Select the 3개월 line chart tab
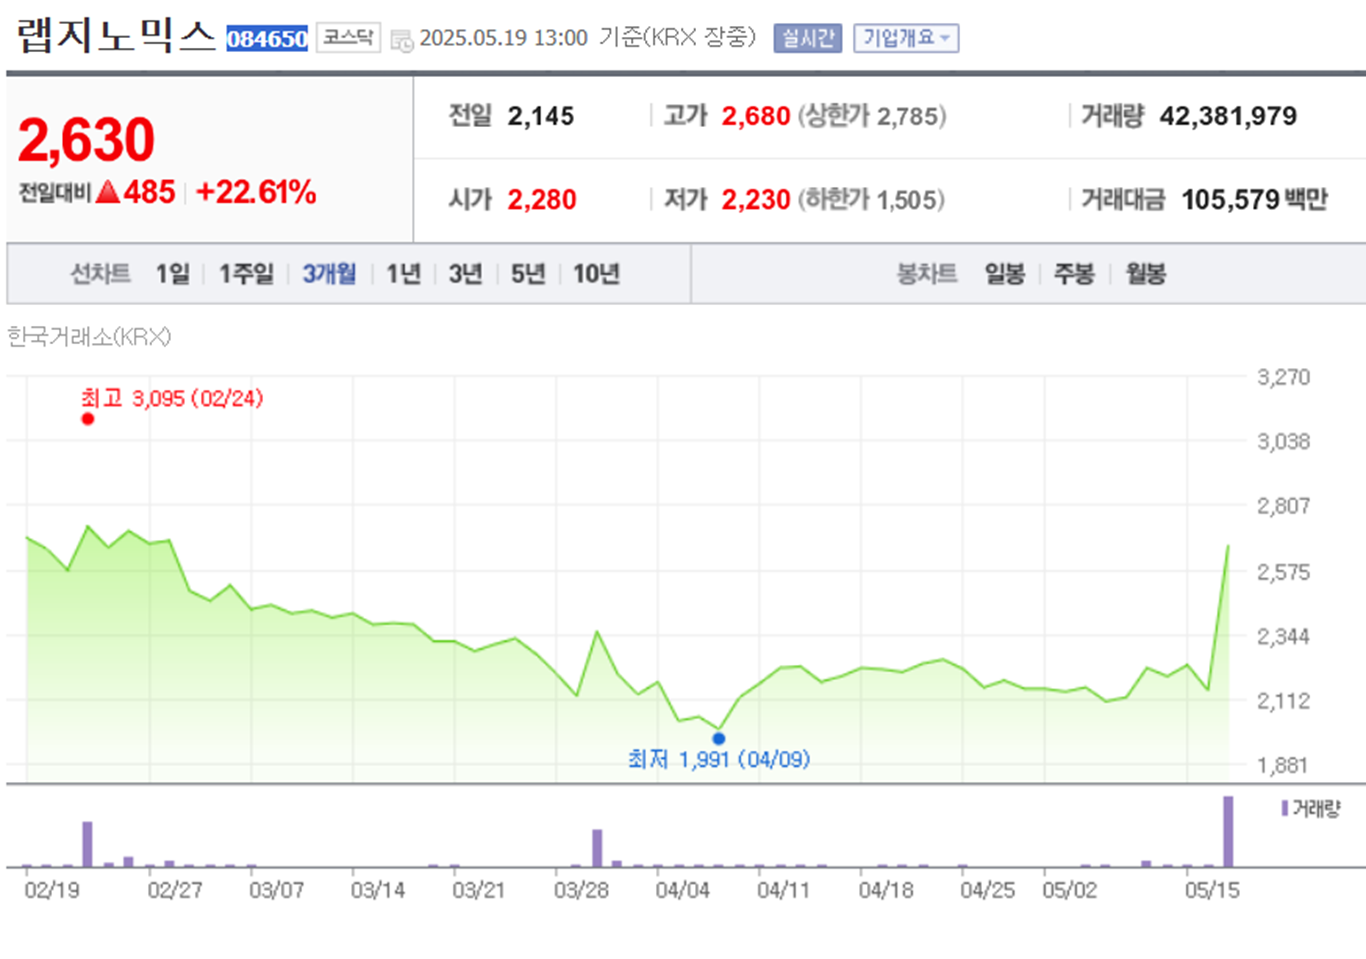 click(x=329, y=274)
